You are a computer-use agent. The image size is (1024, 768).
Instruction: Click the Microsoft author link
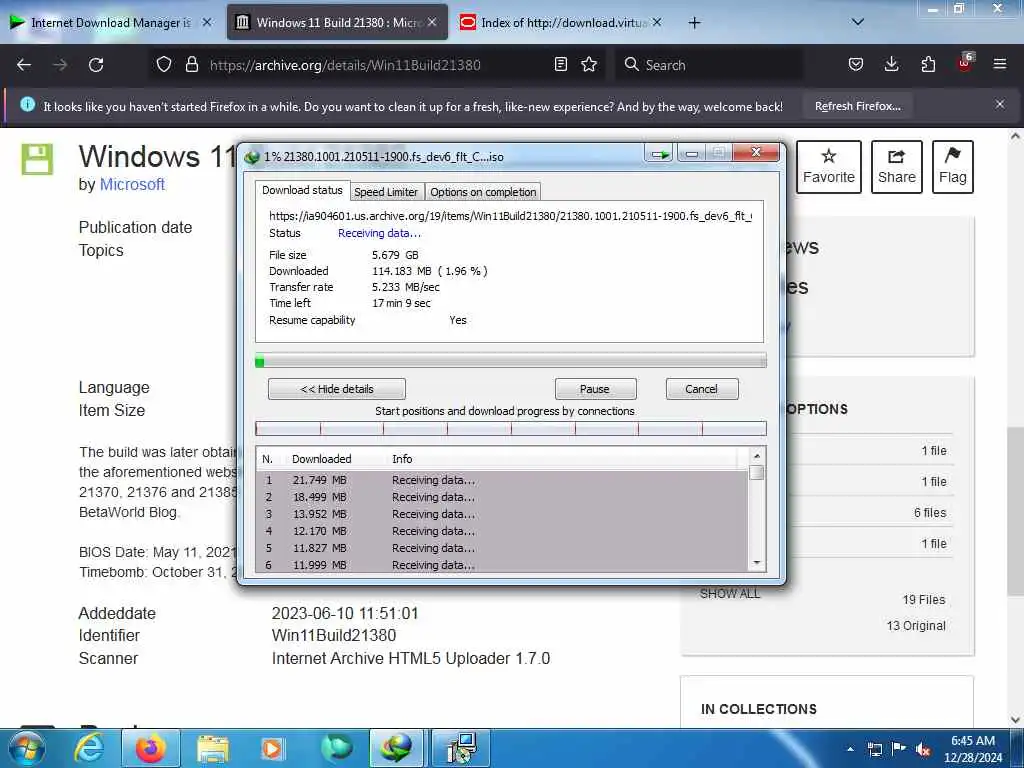pyautogui.click(x=132, y=185)
